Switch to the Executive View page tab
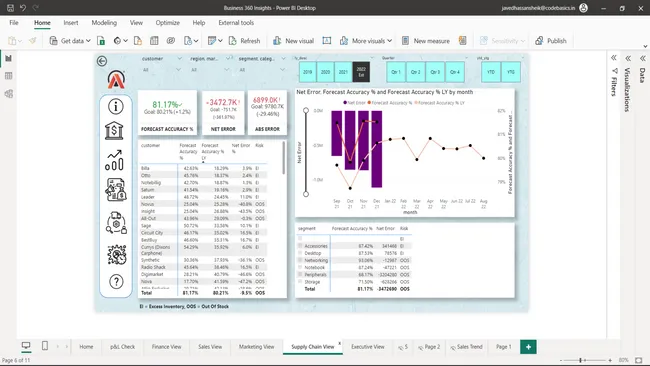This screenshot has height=366, width=650. (x=368, y=347)
